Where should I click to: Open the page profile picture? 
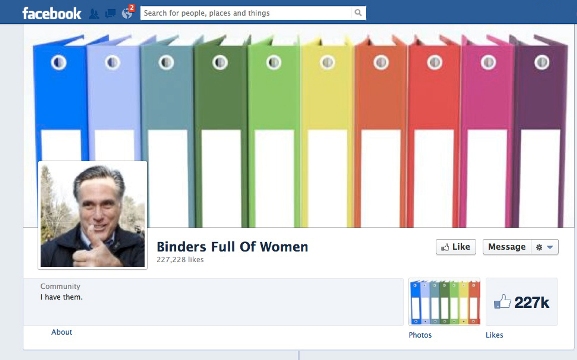click(x=93, y=215)
